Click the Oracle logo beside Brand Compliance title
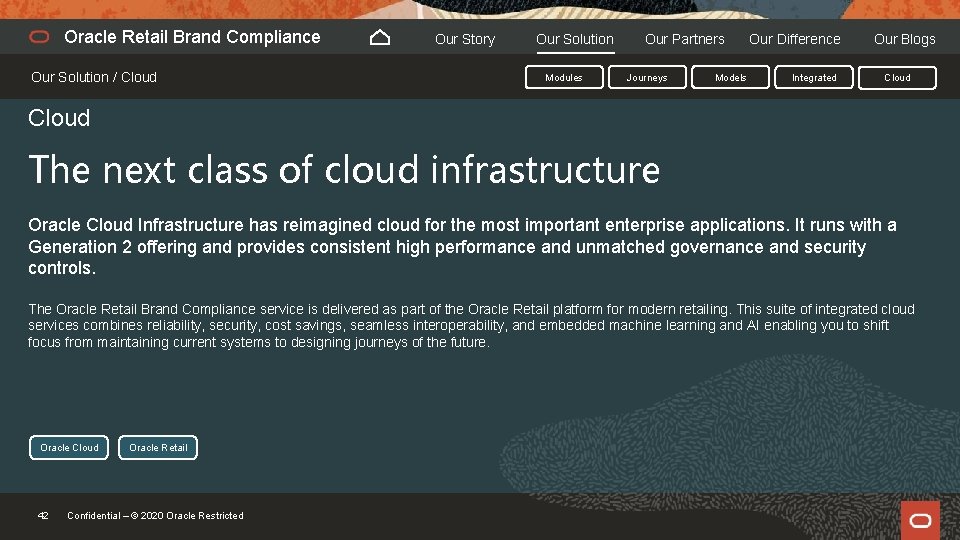Screen dimensions: 960x540 (39, 37)
